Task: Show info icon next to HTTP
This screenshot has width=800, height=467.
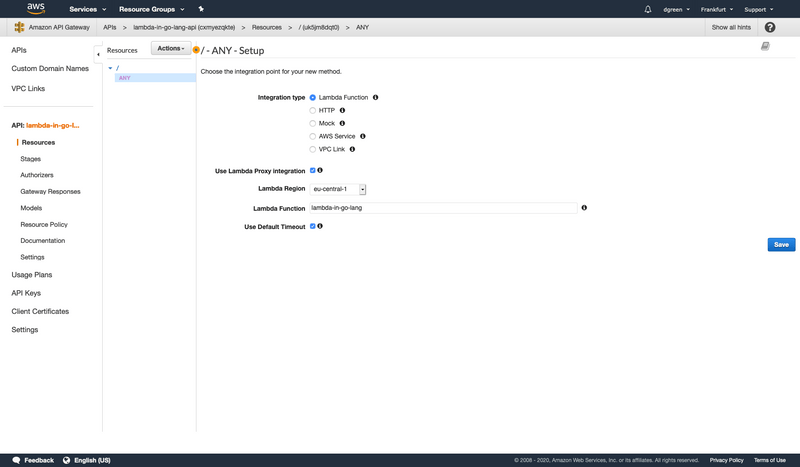Action: pyautogui.click(x=342, y=110)
